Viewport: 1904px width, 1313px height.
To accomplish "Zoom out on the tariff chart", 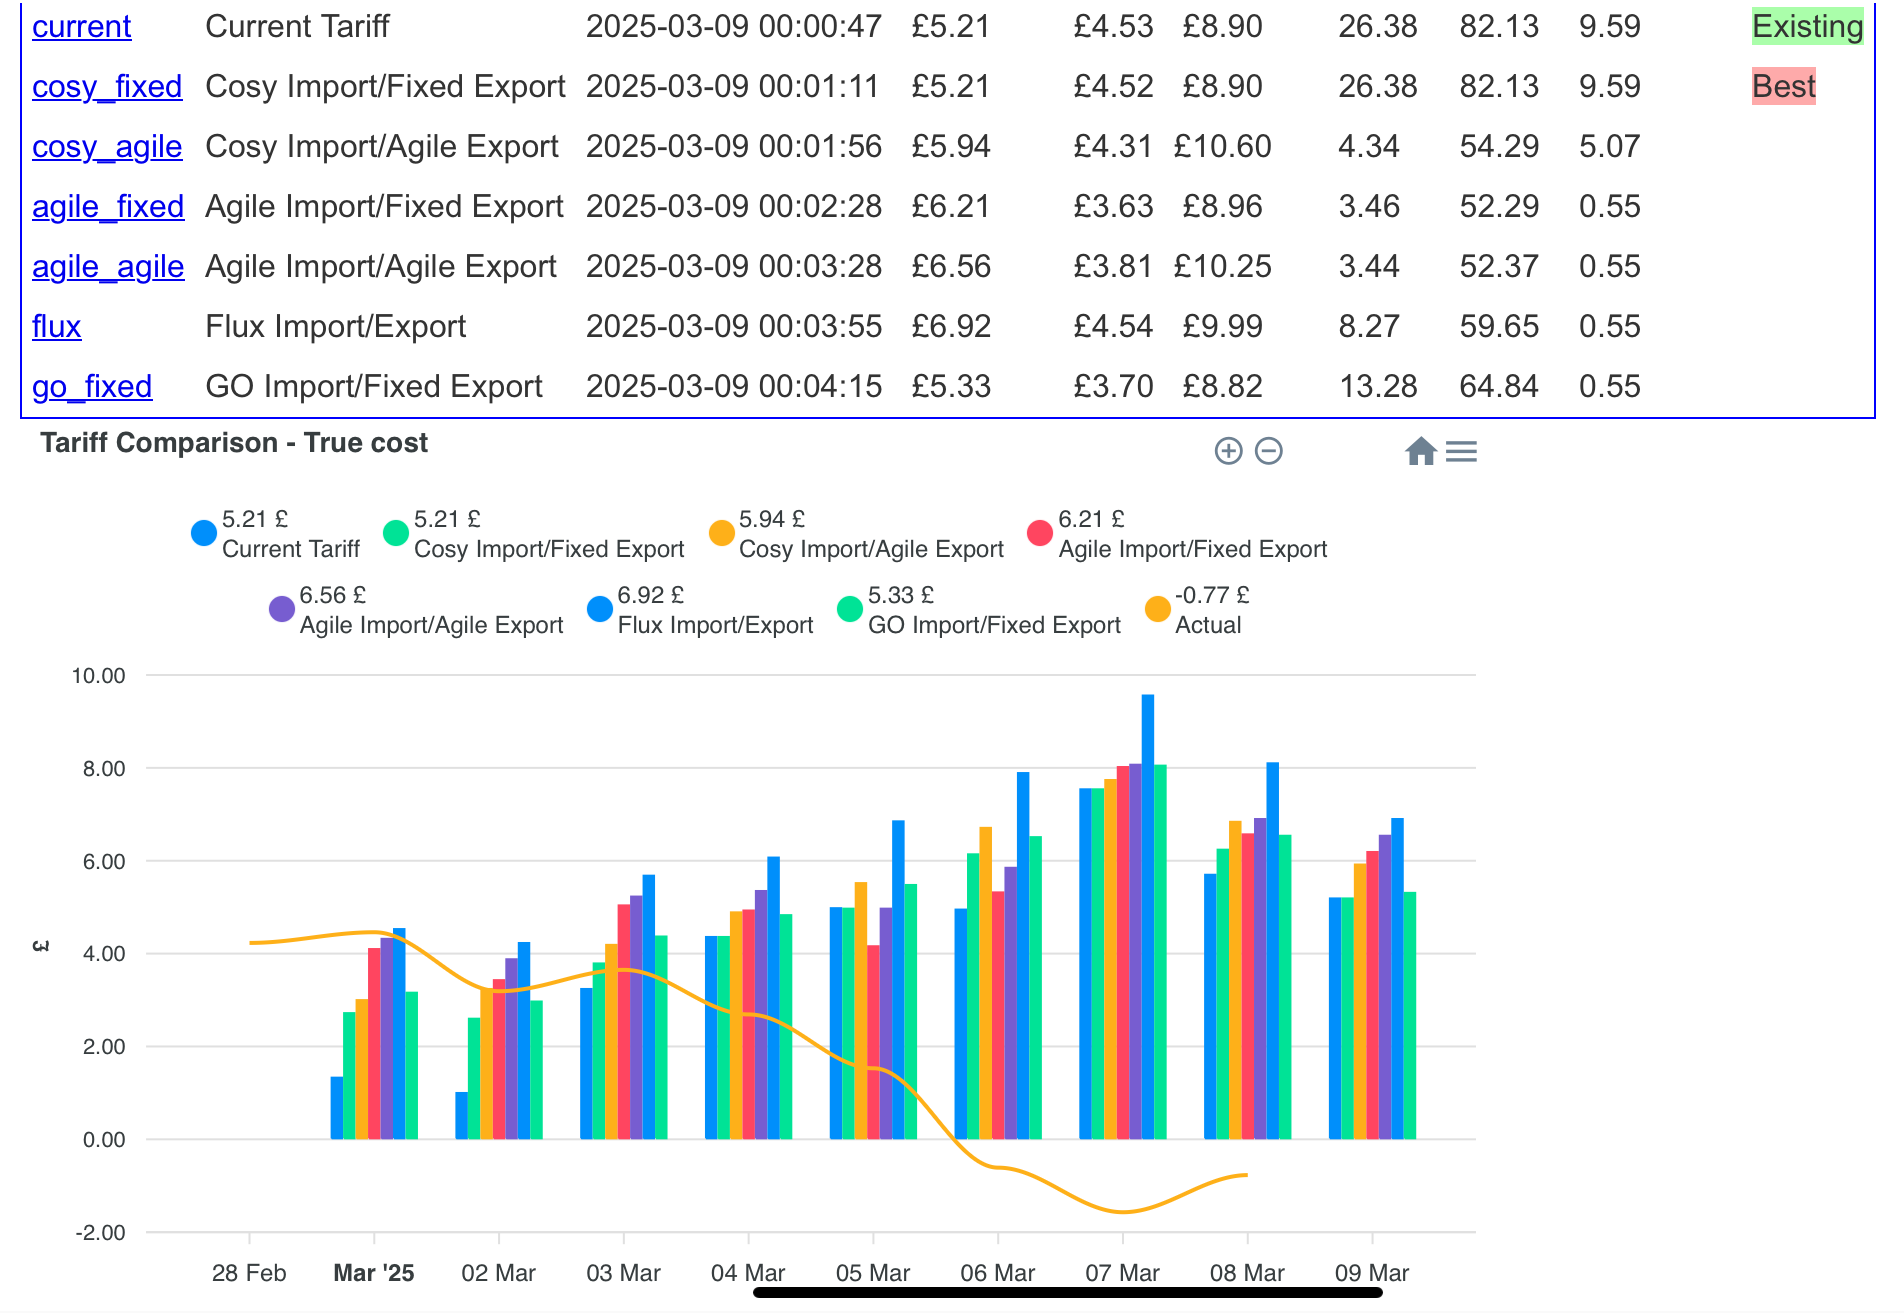I will [x=1269, y=451].
